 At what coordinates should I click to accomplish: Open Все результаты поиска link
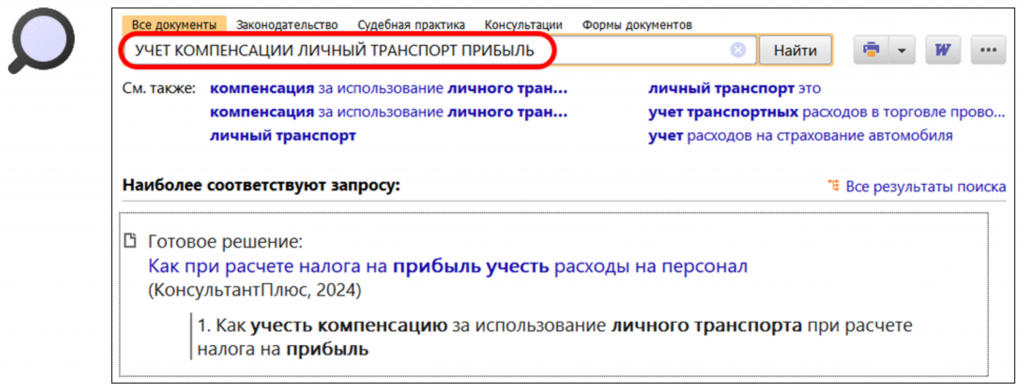pyautogui.click(x=925, y=187)
